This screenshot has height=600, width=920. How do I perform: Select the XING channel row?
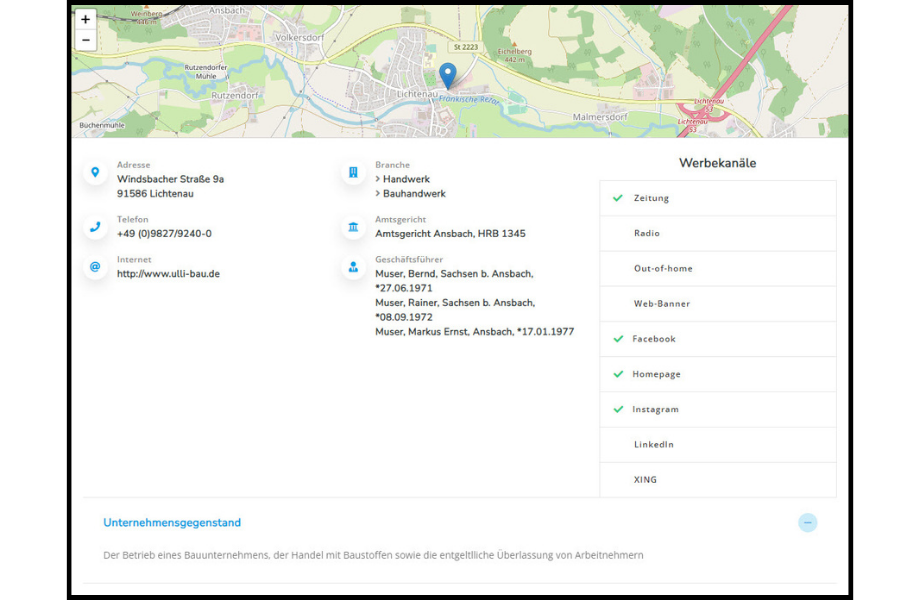[x=718, y=480]
